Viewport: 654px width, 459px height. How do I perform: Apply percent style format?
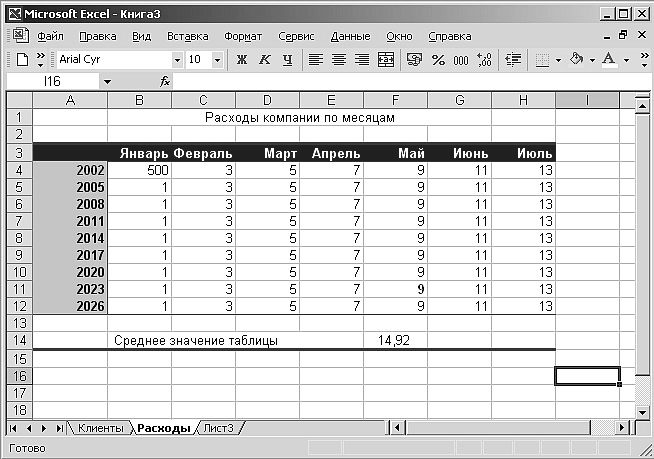438,60
